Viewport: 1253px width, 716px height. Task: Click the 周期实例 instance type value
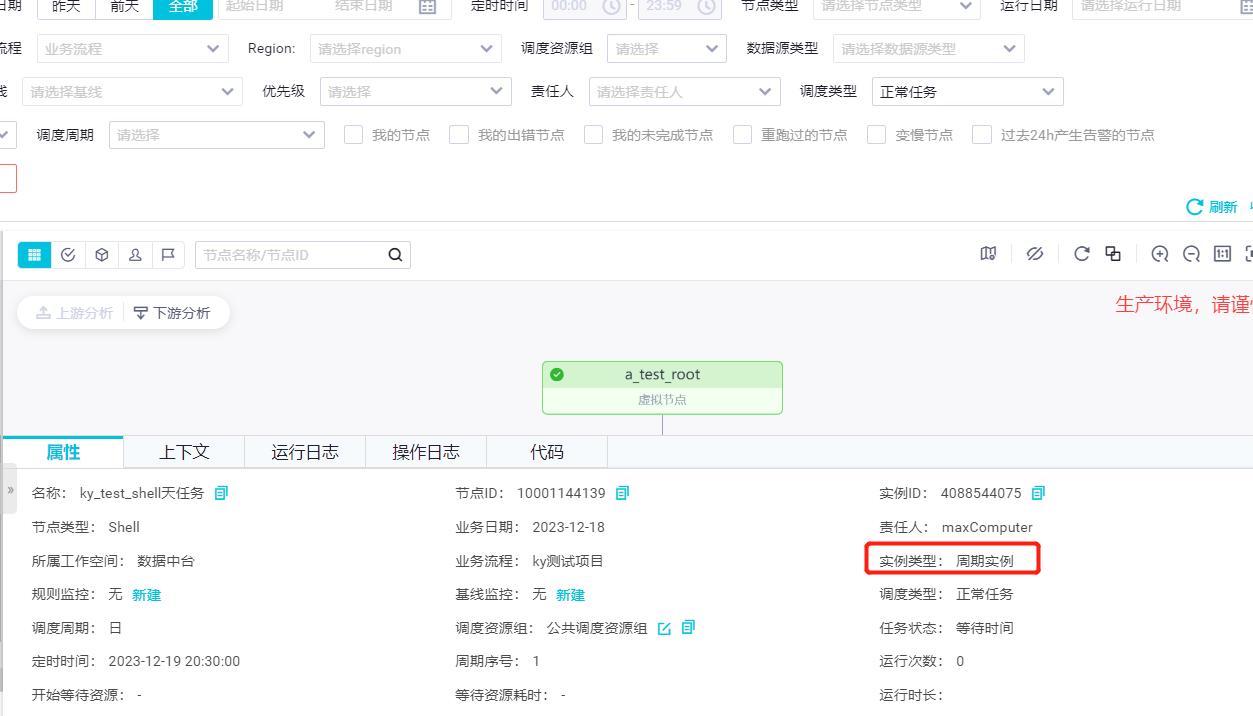coord(985,561)
